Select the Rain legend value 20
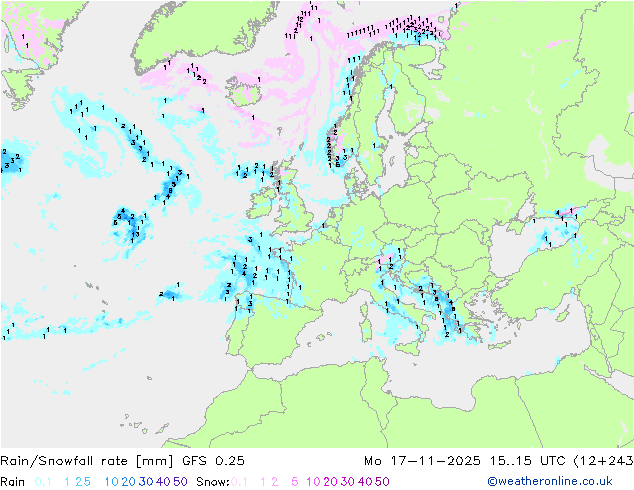The height and width of the screenshot is (490, 634). pyautogui.click(x=128, y=482)
